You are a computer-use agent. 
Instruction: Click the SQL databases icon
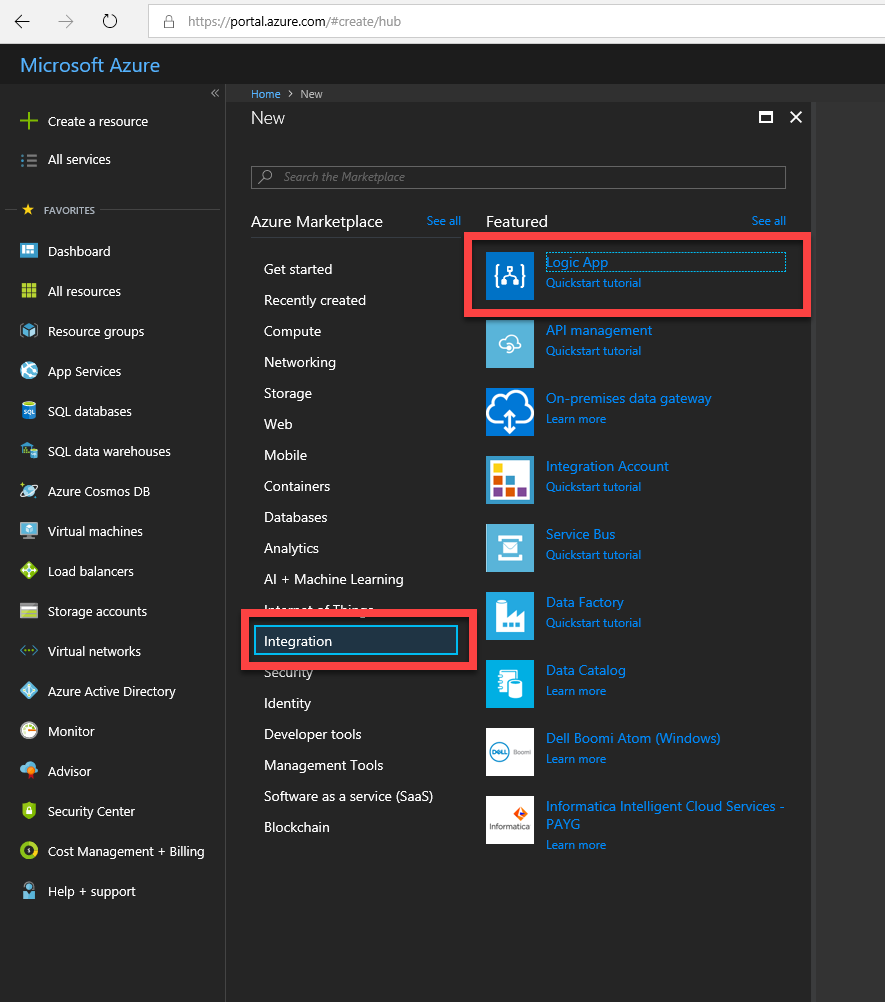(x=29, y=410)
